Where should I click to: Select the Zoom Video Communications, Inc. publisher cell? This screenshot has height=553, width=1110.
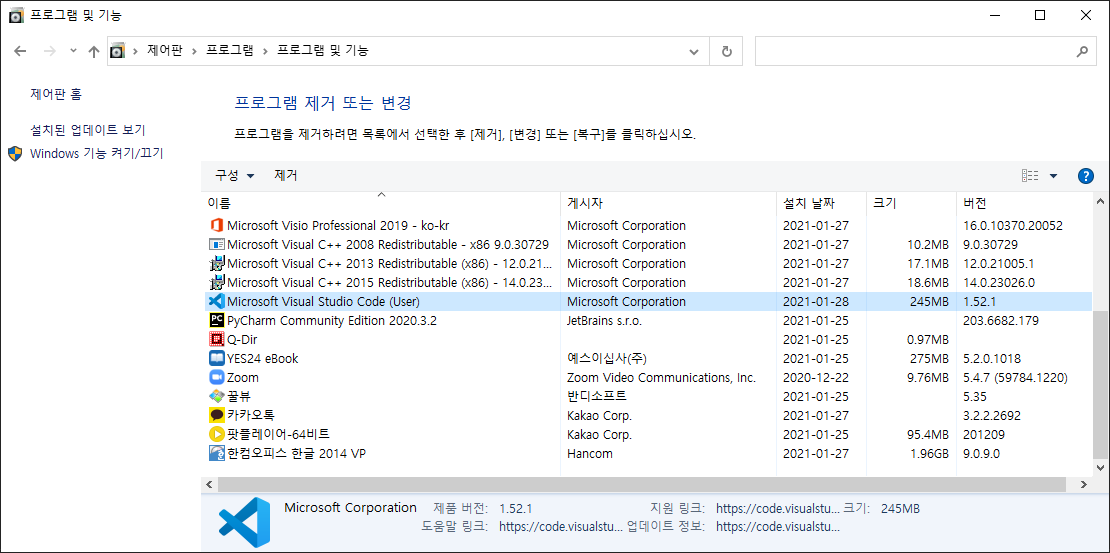(661, 377)
